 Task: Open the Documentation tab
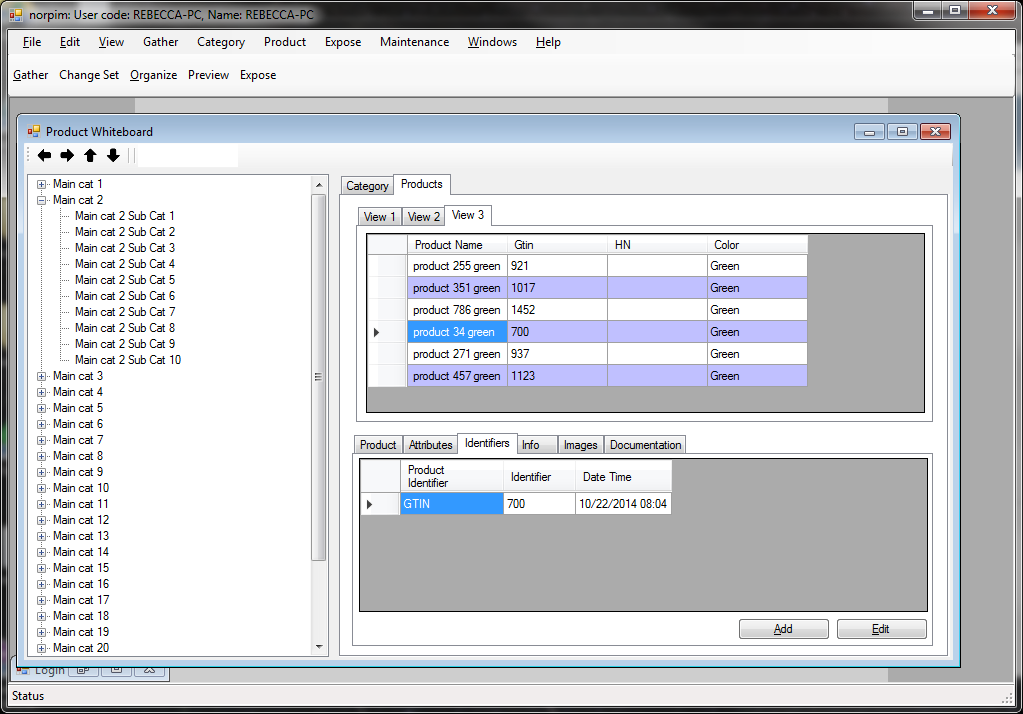645,444
